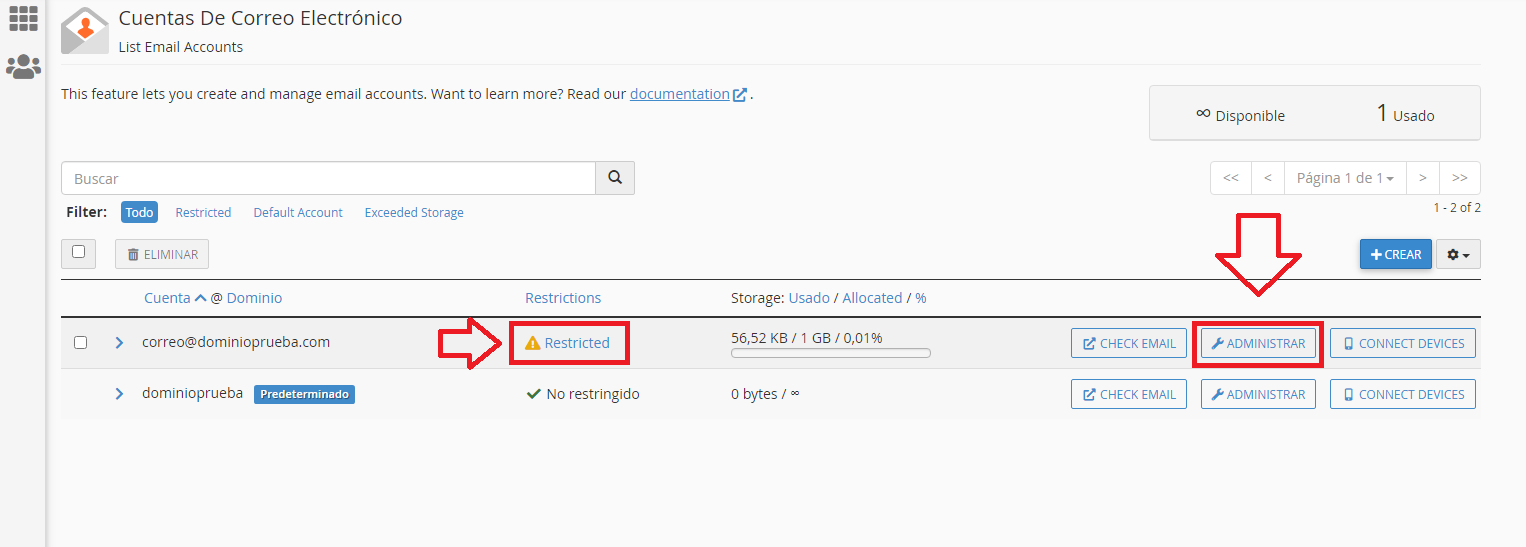Select the Exceeded Storage filter

(413, 212)
